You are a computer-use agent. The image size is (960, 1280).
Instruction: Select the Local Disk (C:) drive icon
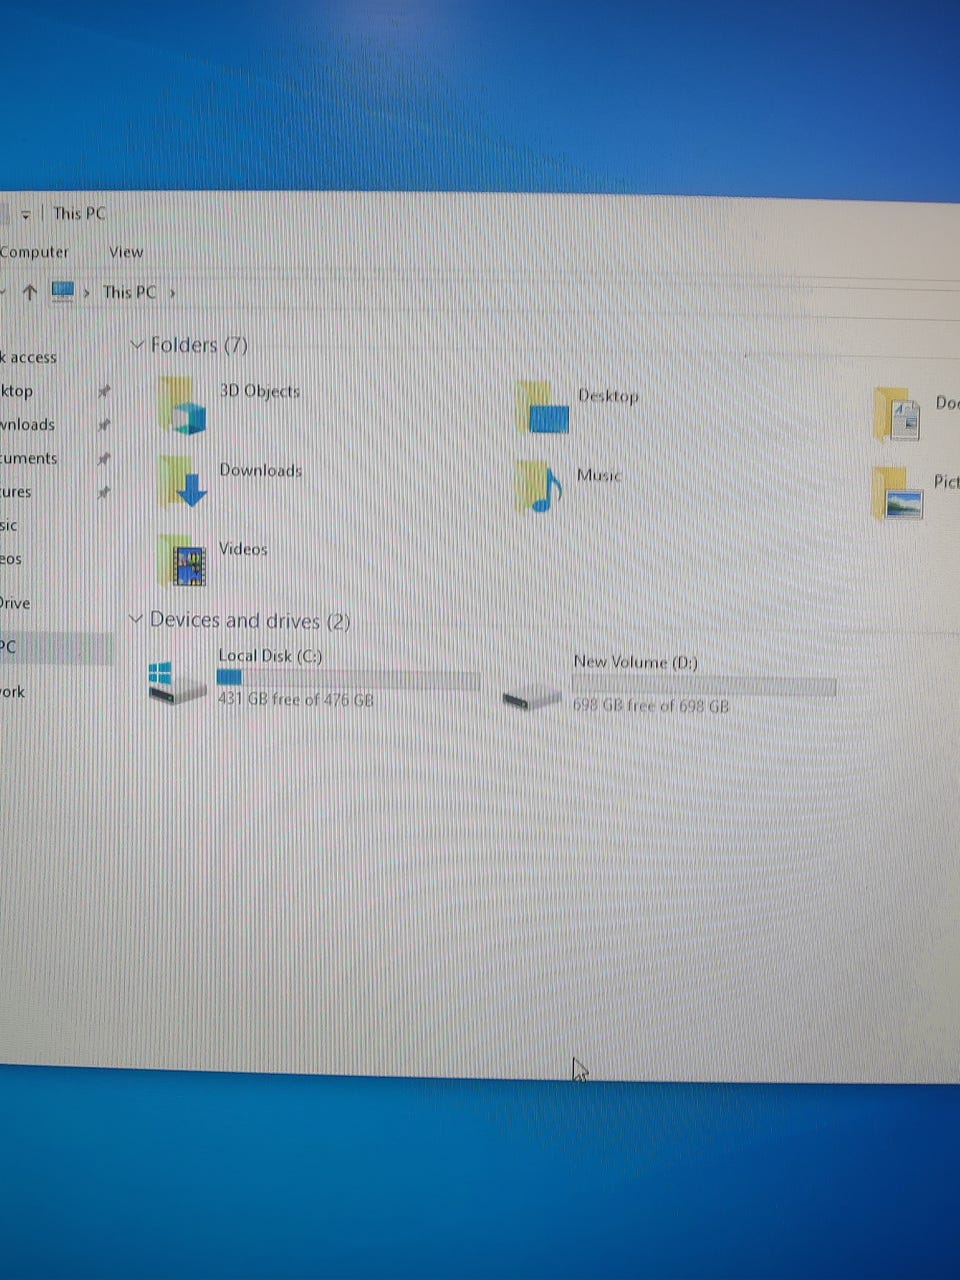176,682
